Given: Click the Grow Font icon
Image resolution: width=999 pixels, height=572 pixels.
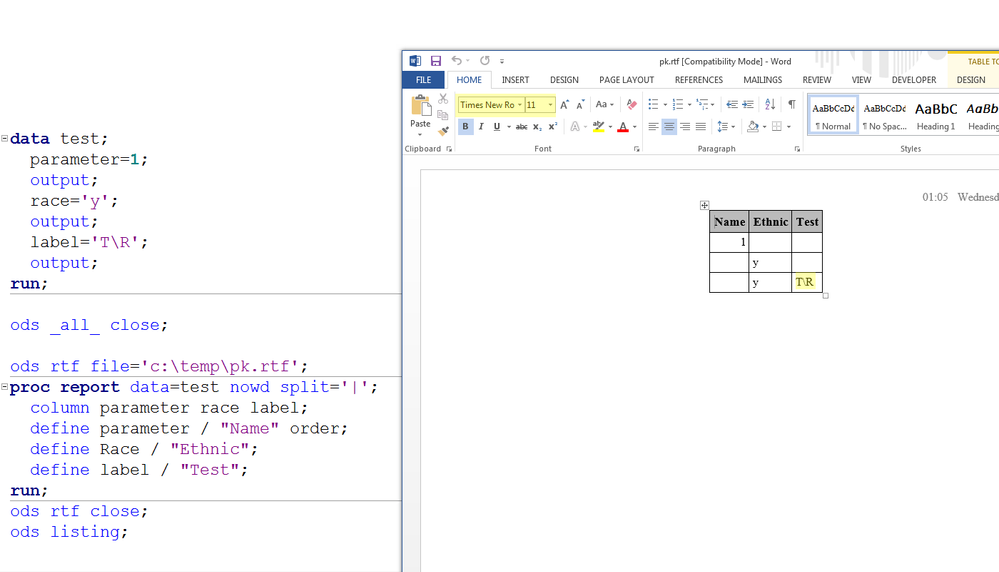Looking at the screenshot, I should coord(564,104).
